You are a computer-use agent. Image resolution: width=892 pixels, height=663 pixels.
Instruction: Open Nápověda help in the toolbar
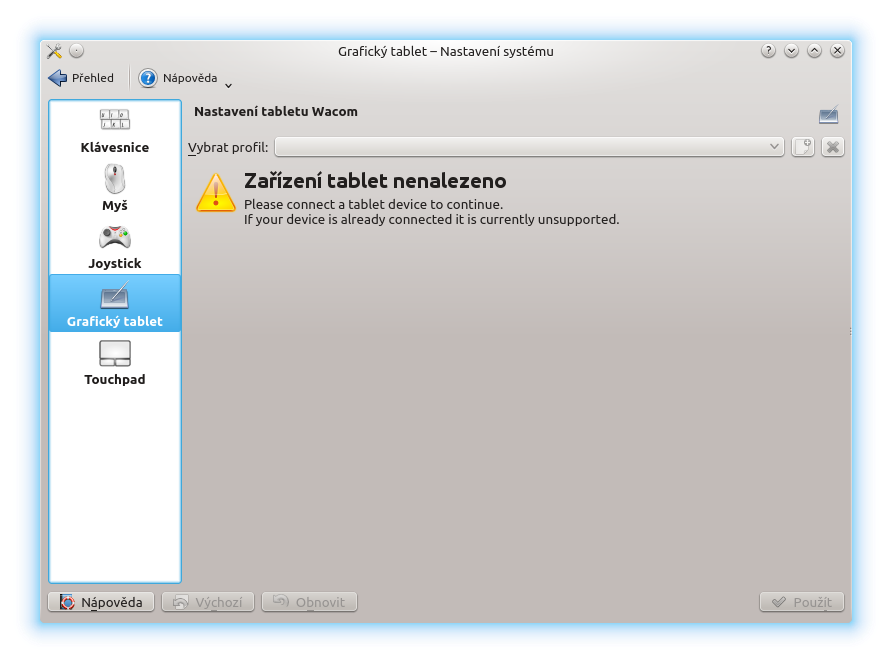178,78
